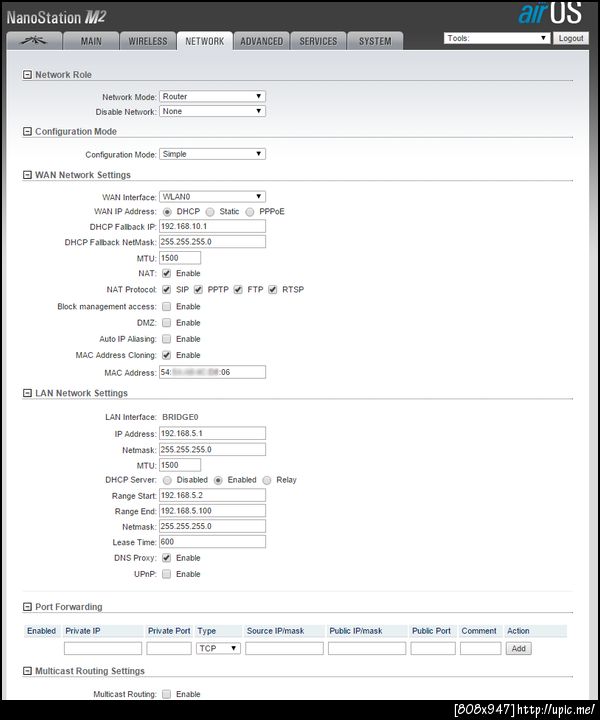Image resolution: width=600 pixels, height=720 pixels.
Task: Click the Lease Time field
Action: (x=212, y=542)
